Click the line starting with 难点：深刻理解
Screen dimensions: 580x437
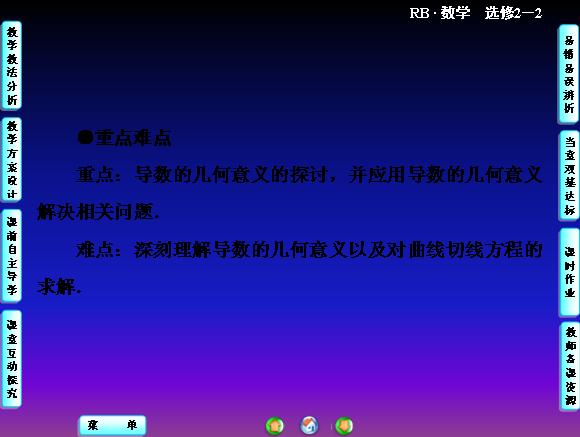click(309, 250)
